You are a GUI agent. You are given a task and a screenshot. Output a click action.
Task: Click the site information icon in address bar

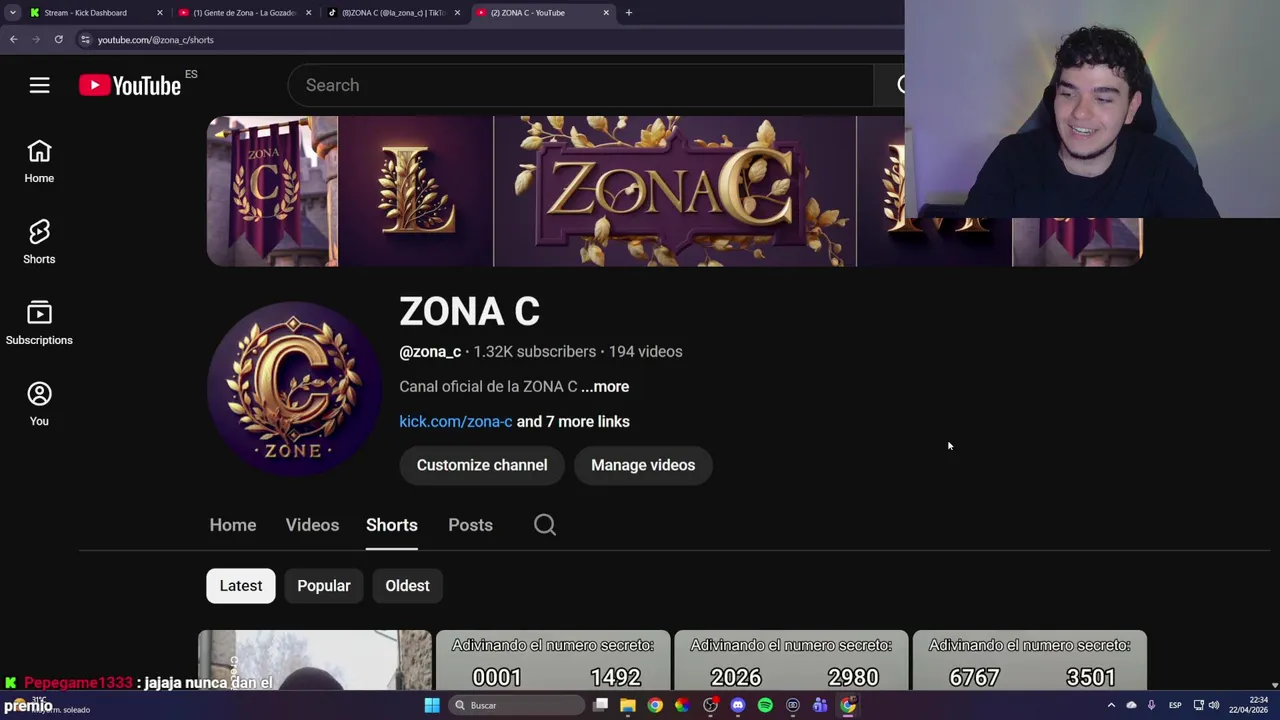coord(86,40)
